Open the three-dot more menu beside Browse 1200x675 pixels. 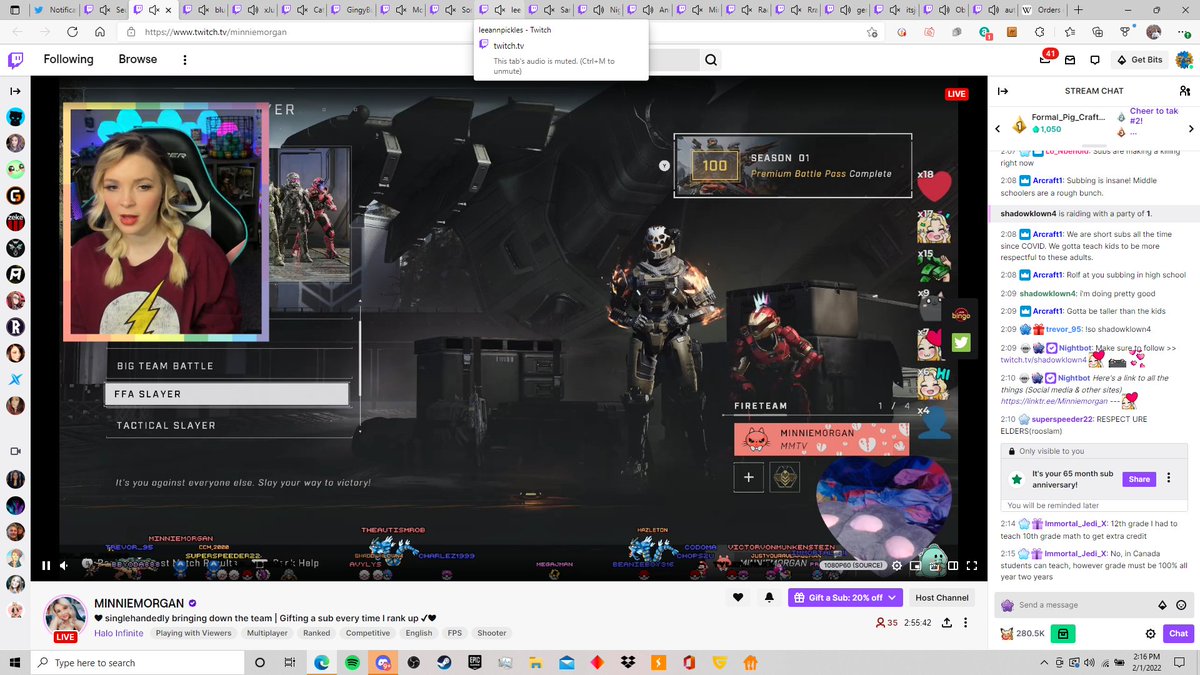point(184,60)
